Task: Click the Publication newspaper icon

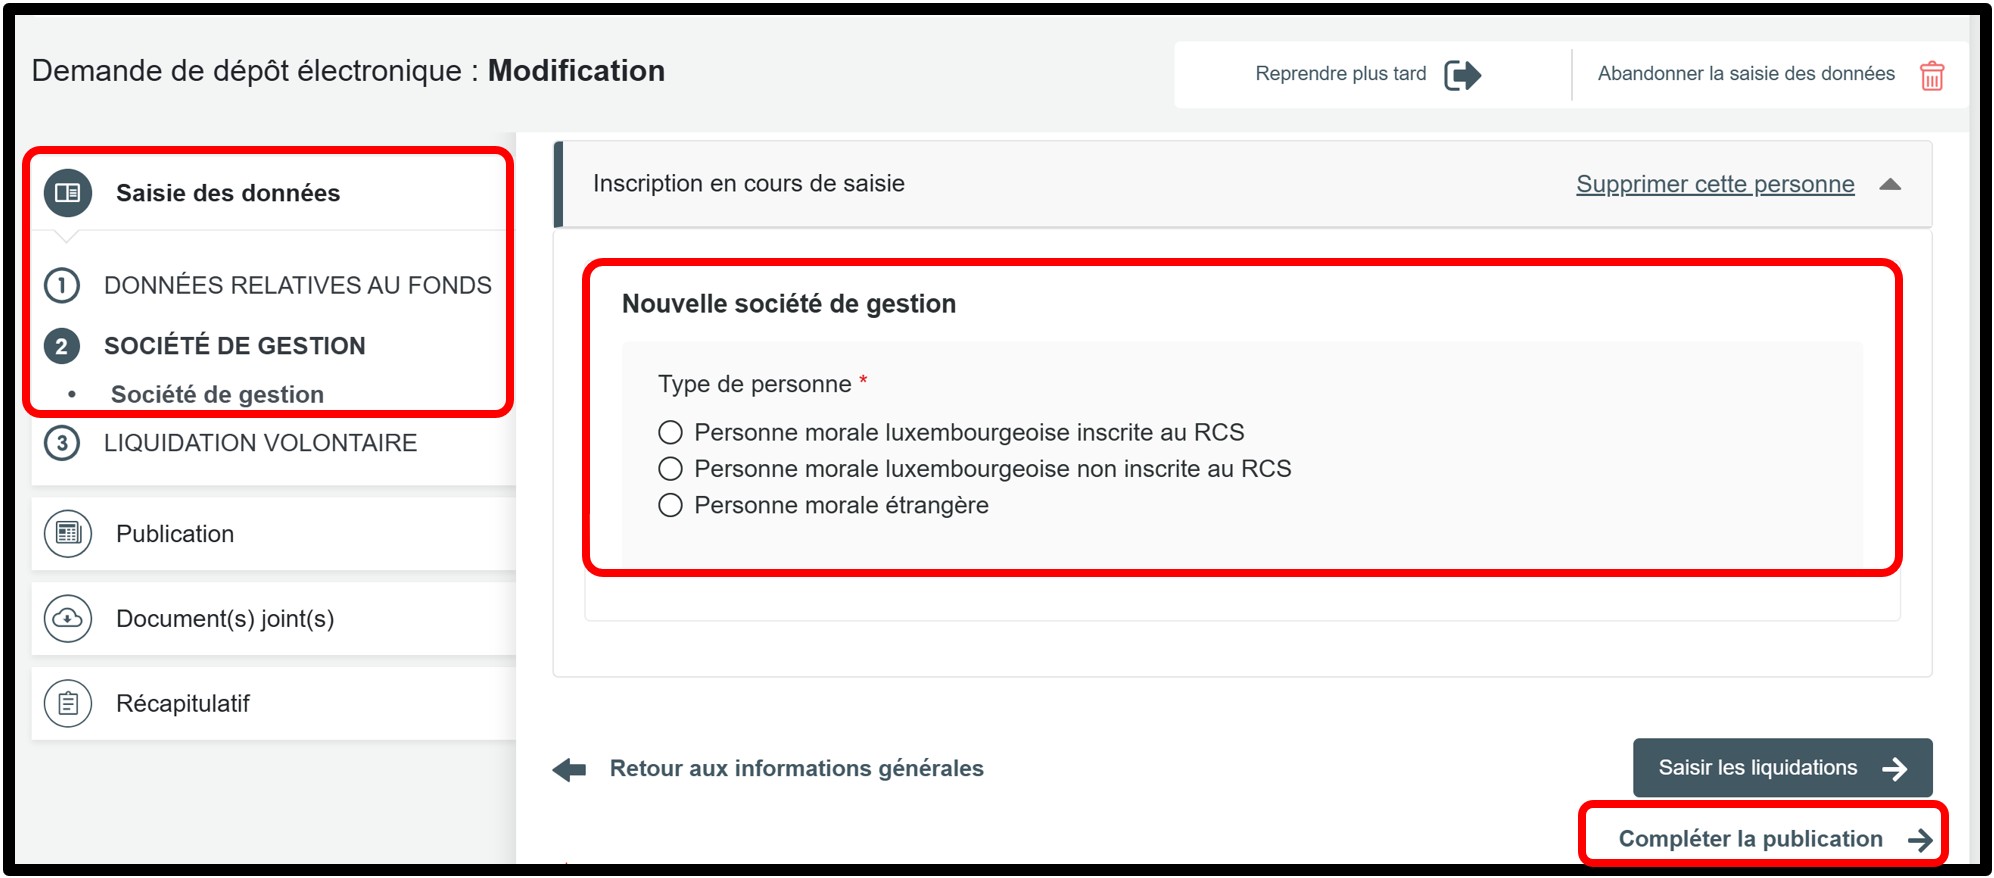Action: tap(68, 534)
